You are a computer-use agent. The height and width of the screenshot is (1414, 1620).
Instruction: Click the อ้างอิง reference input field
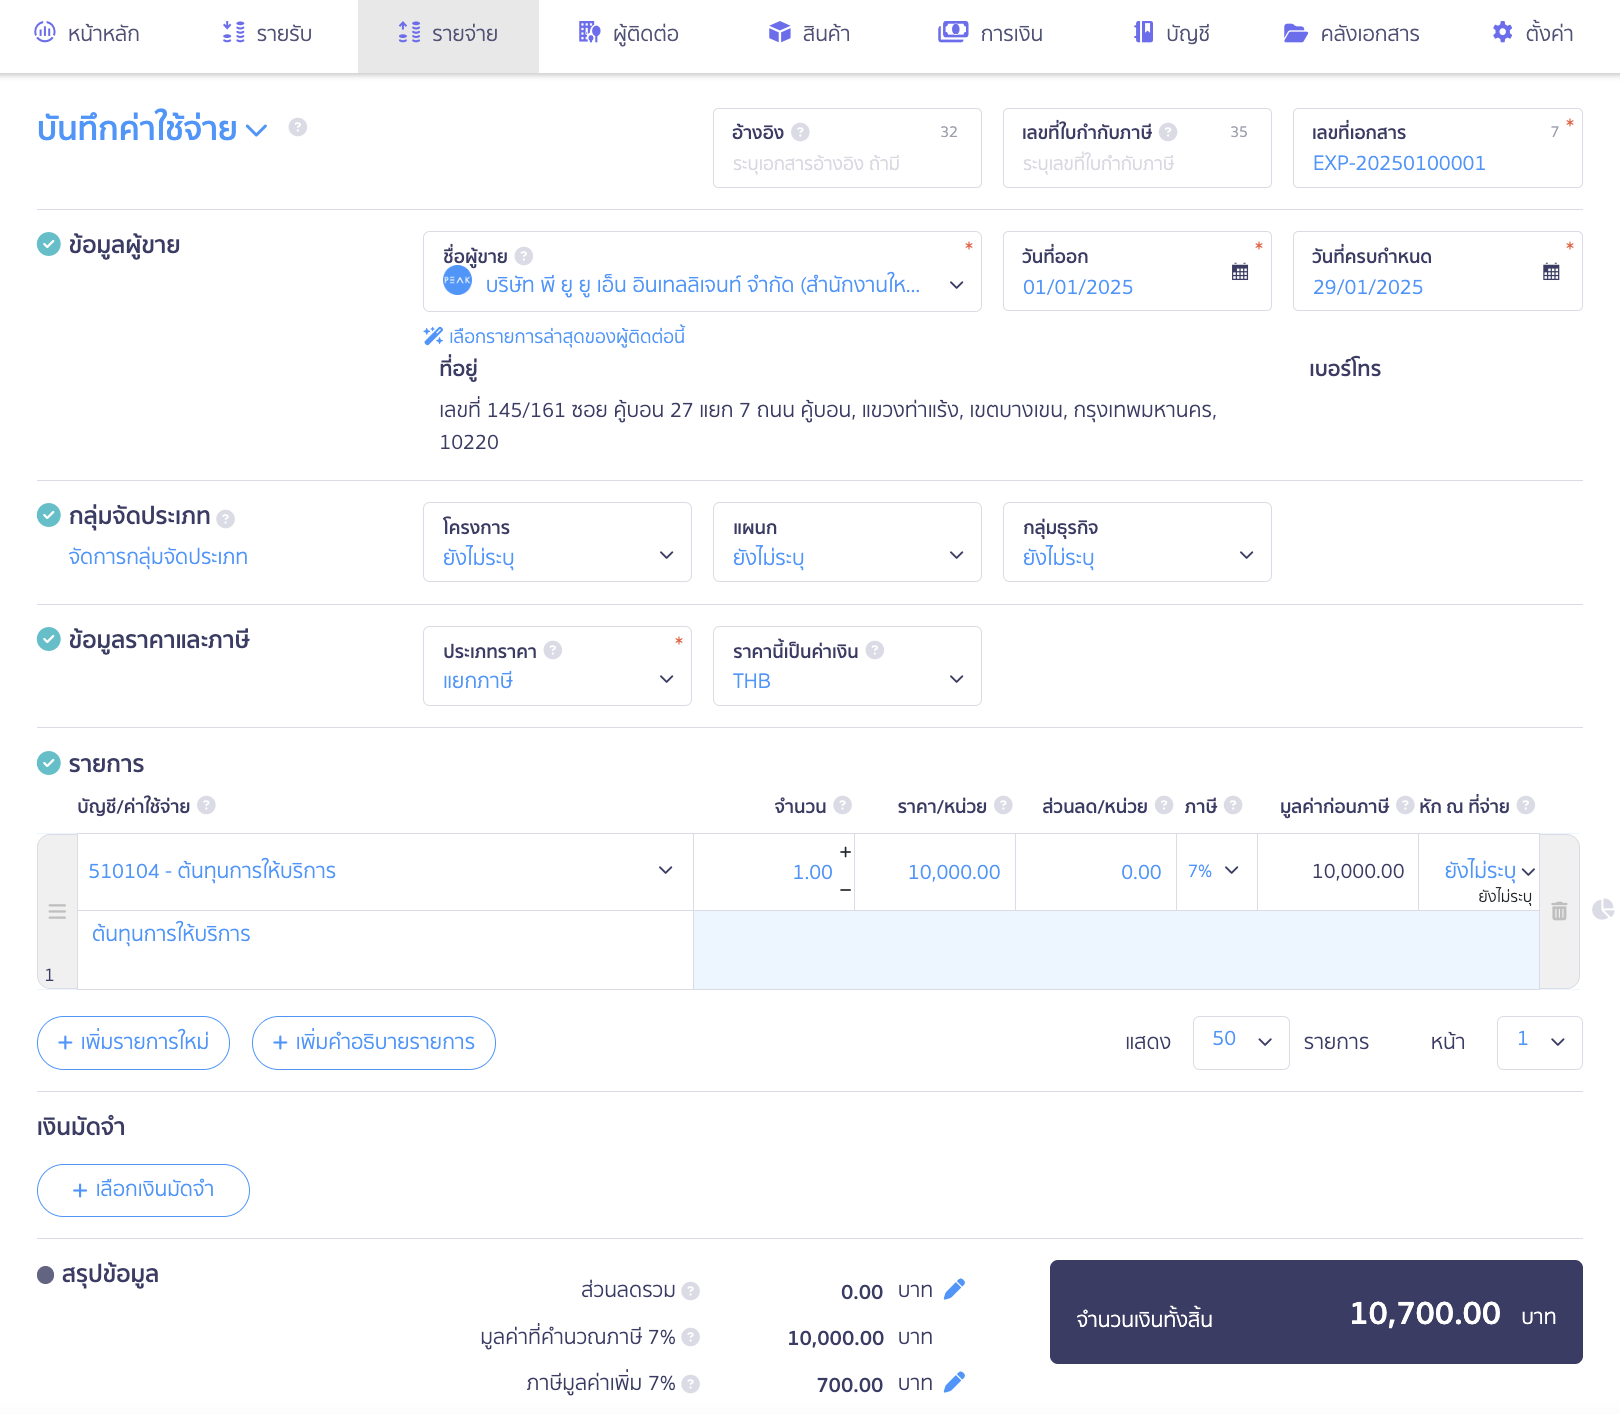[x=846, y=163]
